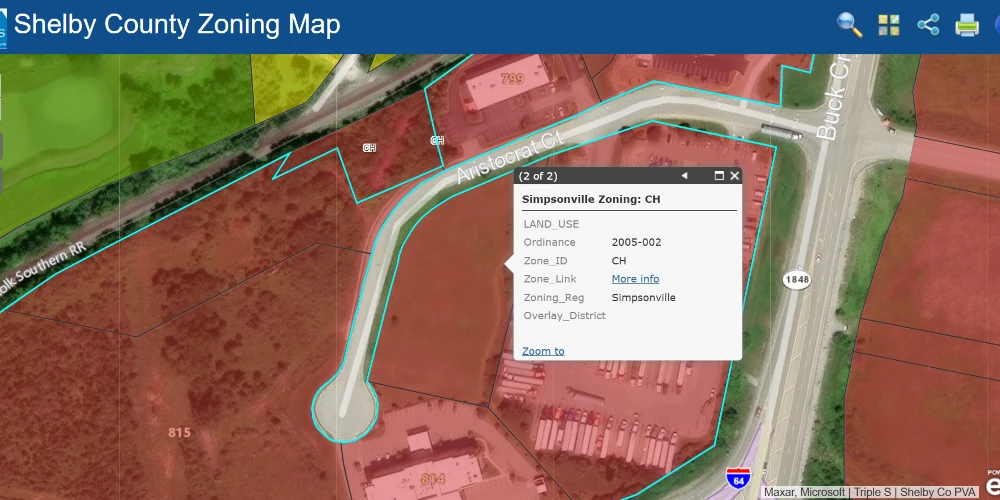This screenshot has height=500, width=1000.
Task: Open the print tool
Action: pos(966,26)
